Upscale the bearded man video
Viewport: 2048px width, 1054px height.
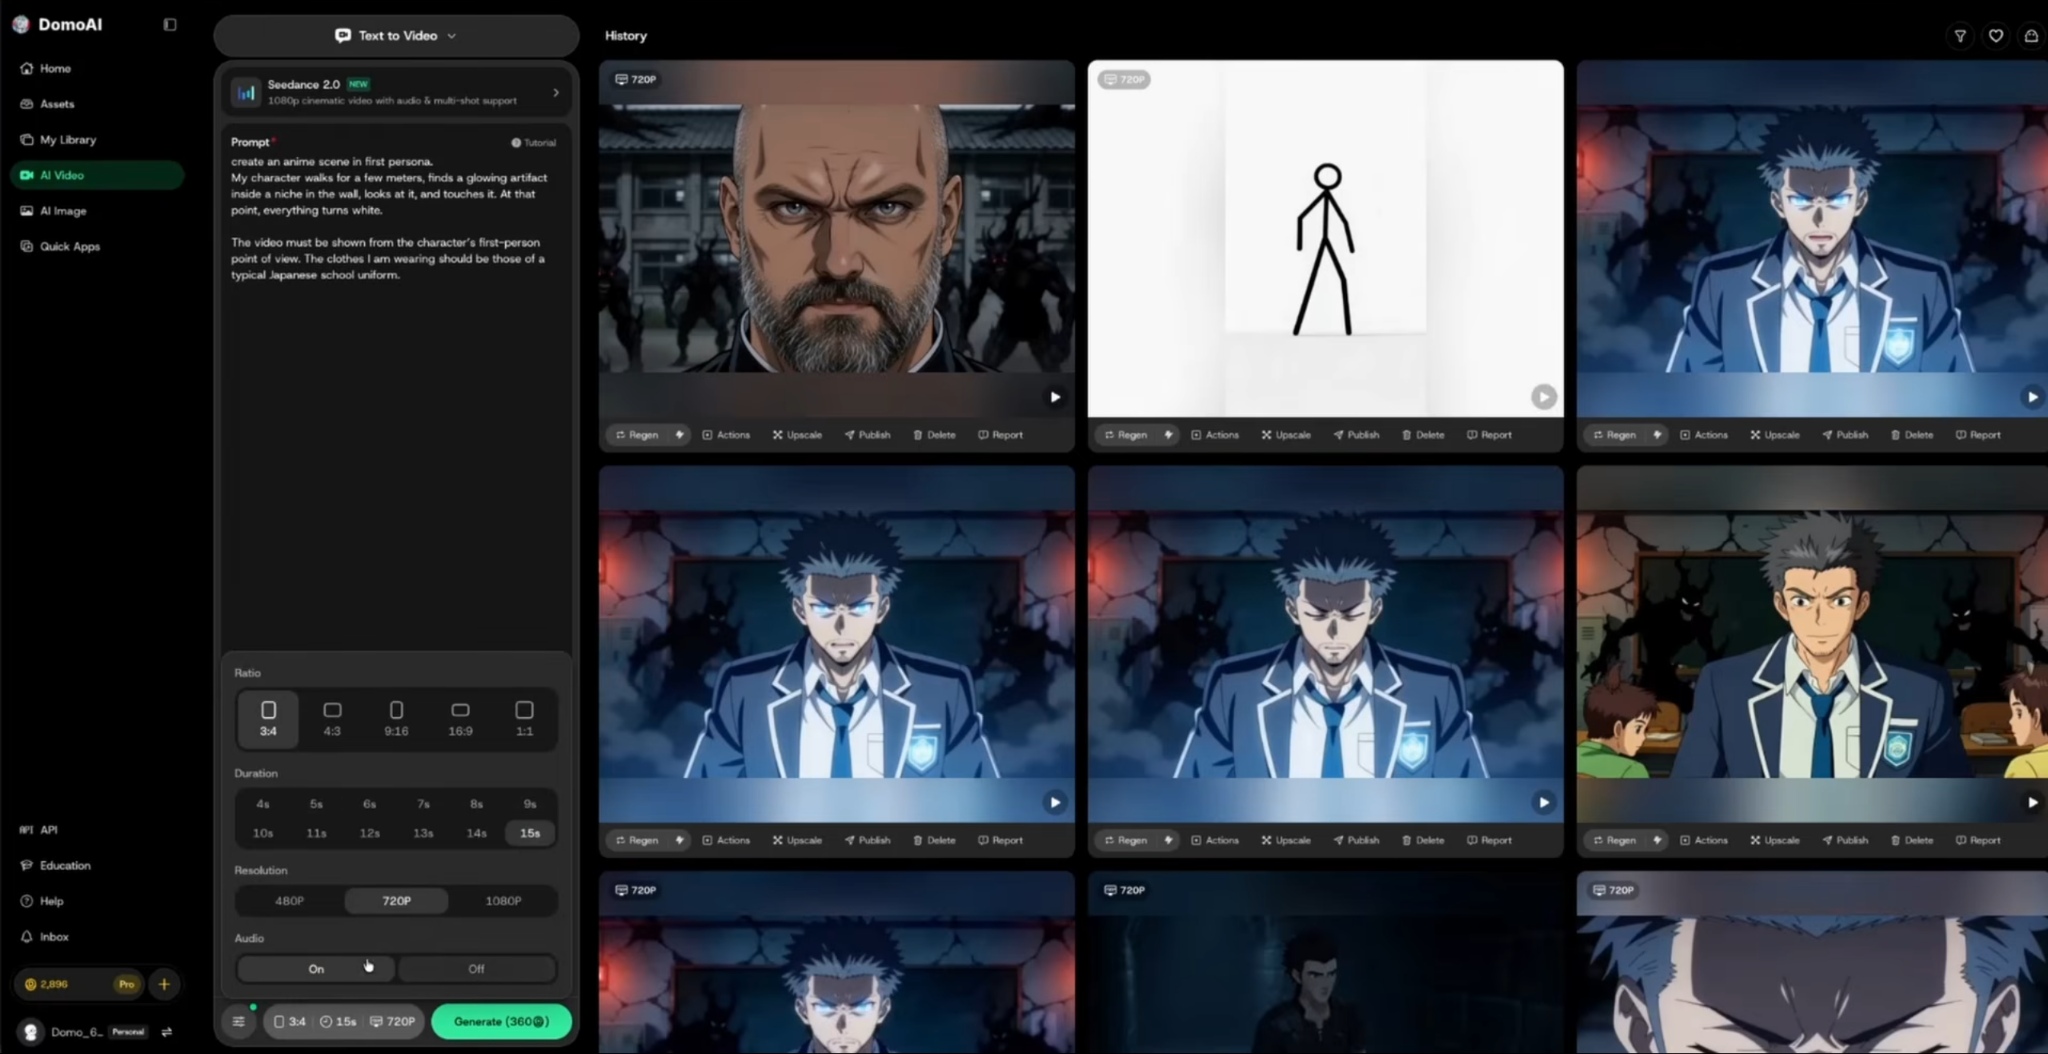tap(797, 435)
